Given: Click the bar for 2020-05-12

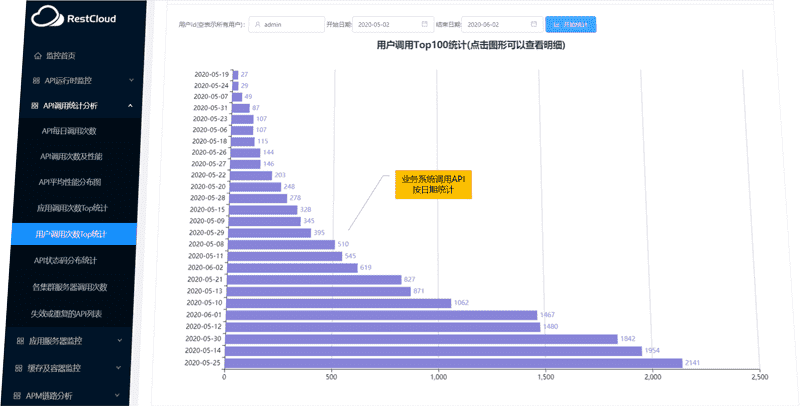Looking at the screenshot, I should pos(383,327).
